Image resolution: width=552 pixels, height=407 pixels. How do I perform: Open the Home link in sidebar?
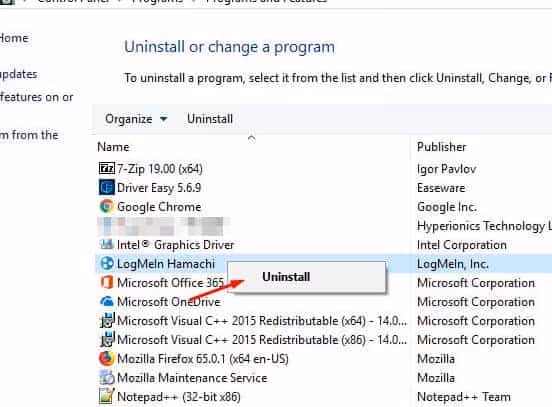click(14, 38)
